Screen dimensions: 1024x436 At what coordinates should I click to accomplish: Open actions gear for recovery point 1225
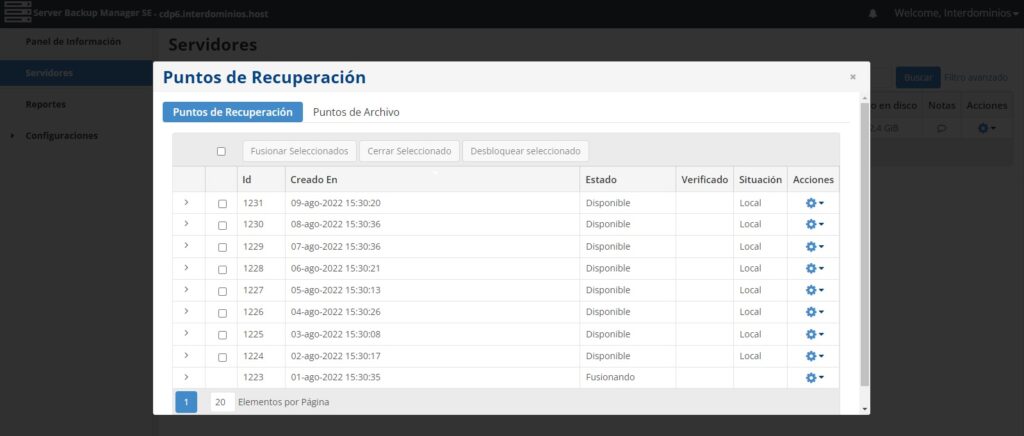pos(814,334)
